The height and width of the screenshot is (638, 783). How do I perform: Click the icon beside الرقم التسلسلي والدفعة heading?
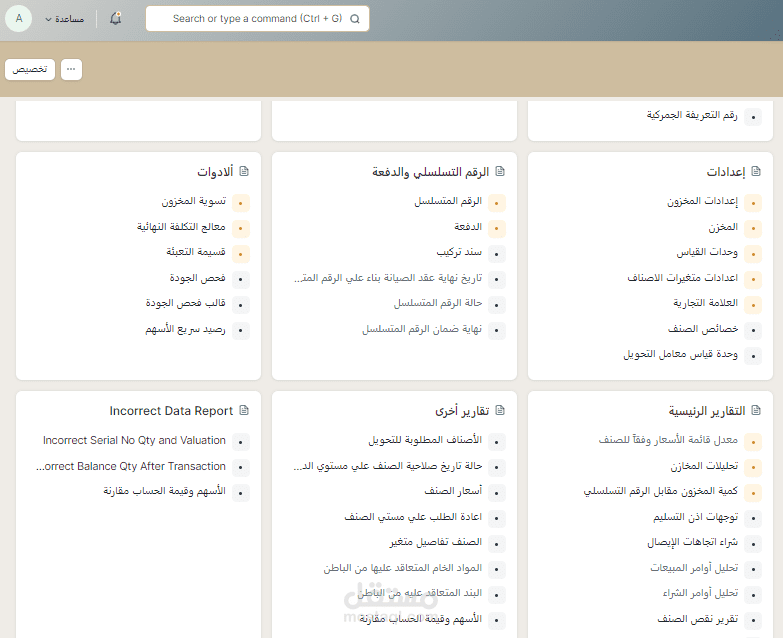500,171
